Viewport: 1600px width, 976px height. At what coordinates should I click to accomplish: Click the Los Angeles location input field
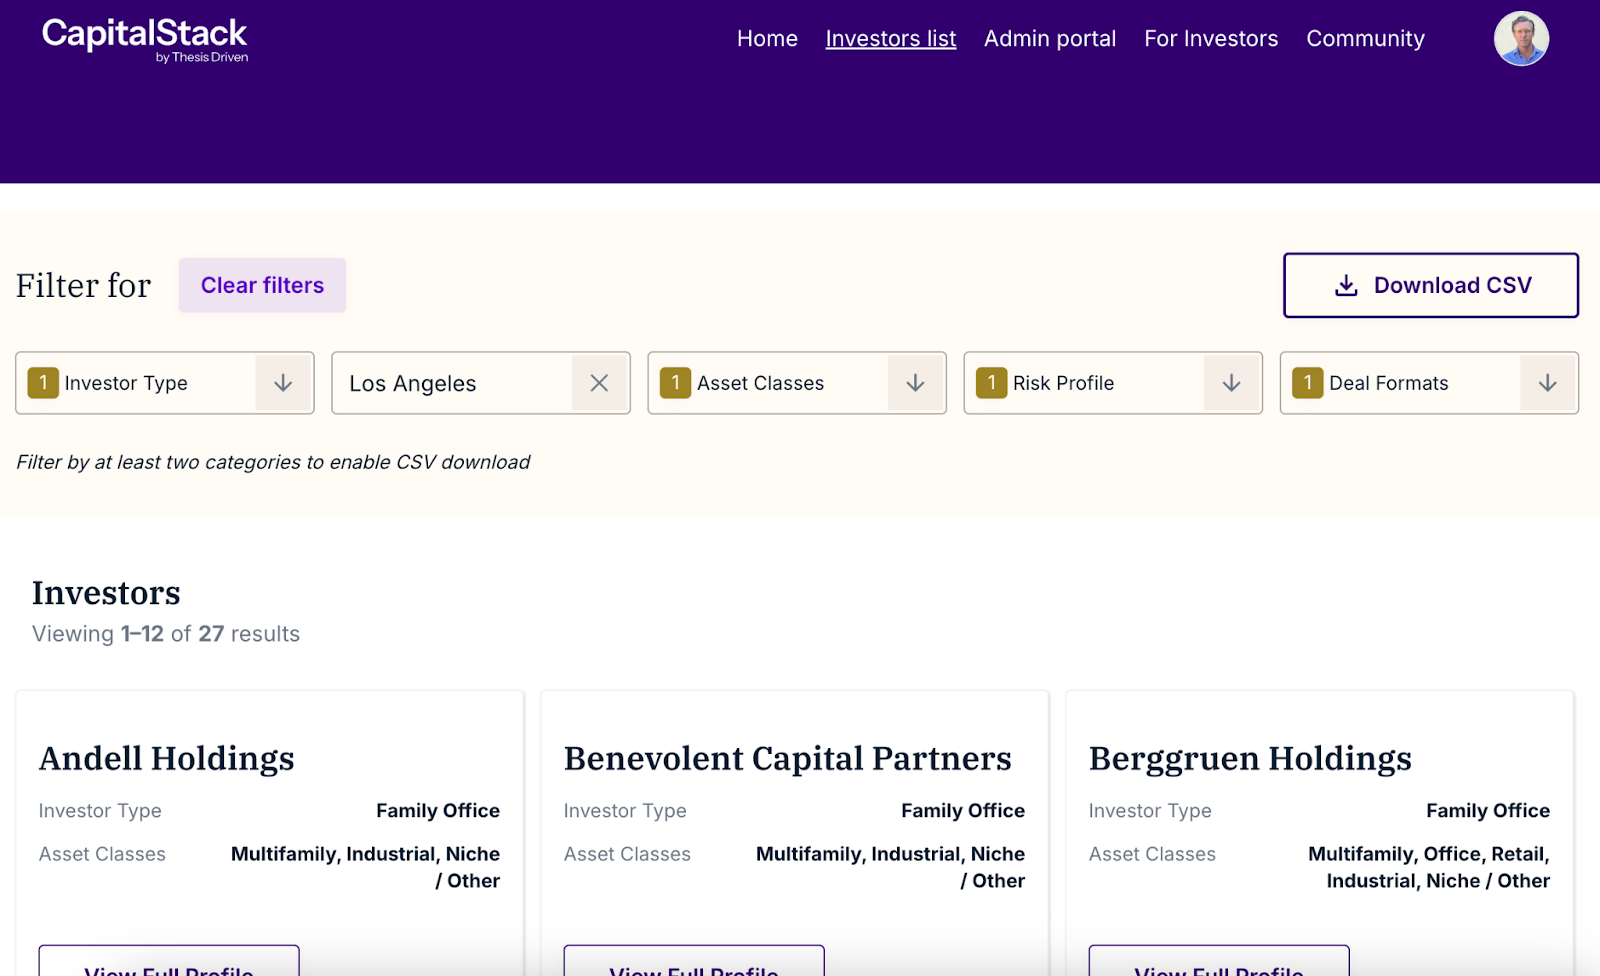tap(452, 383)
